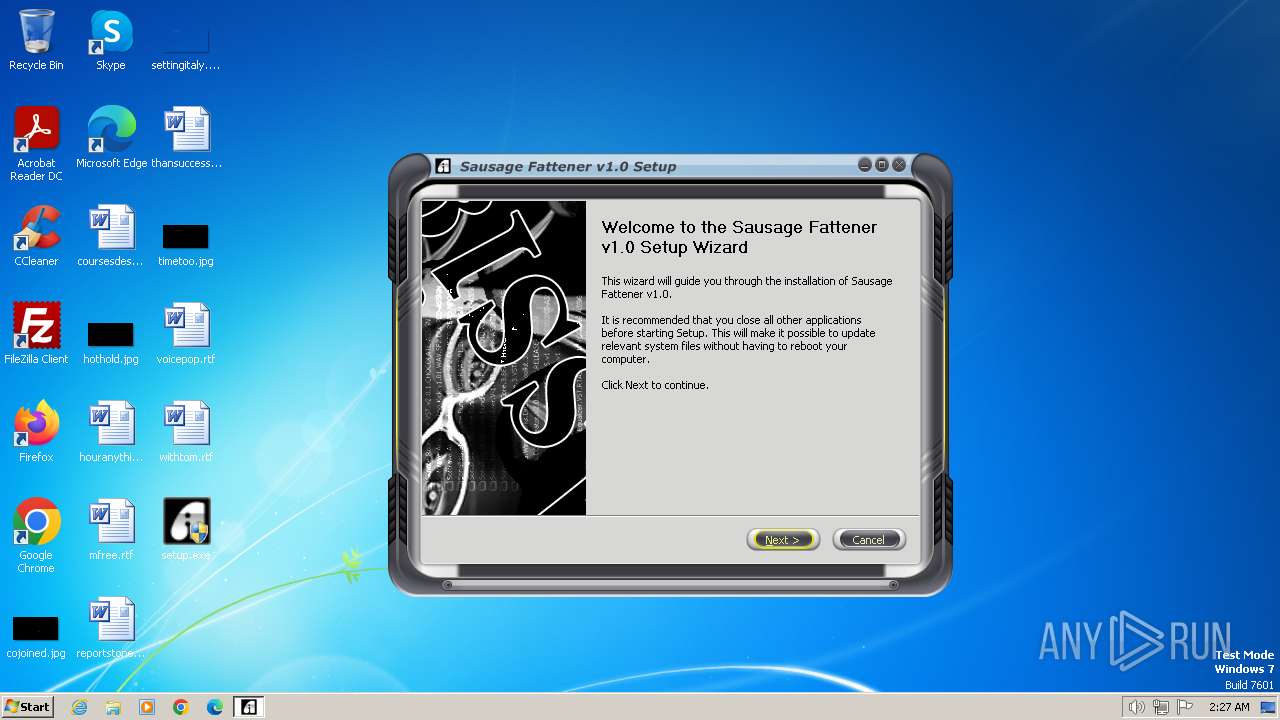Image resolution: width=1280 pixels, height=720 pixels.
Task: Click the installer logo in the title bar
Action: pos(443,166)
